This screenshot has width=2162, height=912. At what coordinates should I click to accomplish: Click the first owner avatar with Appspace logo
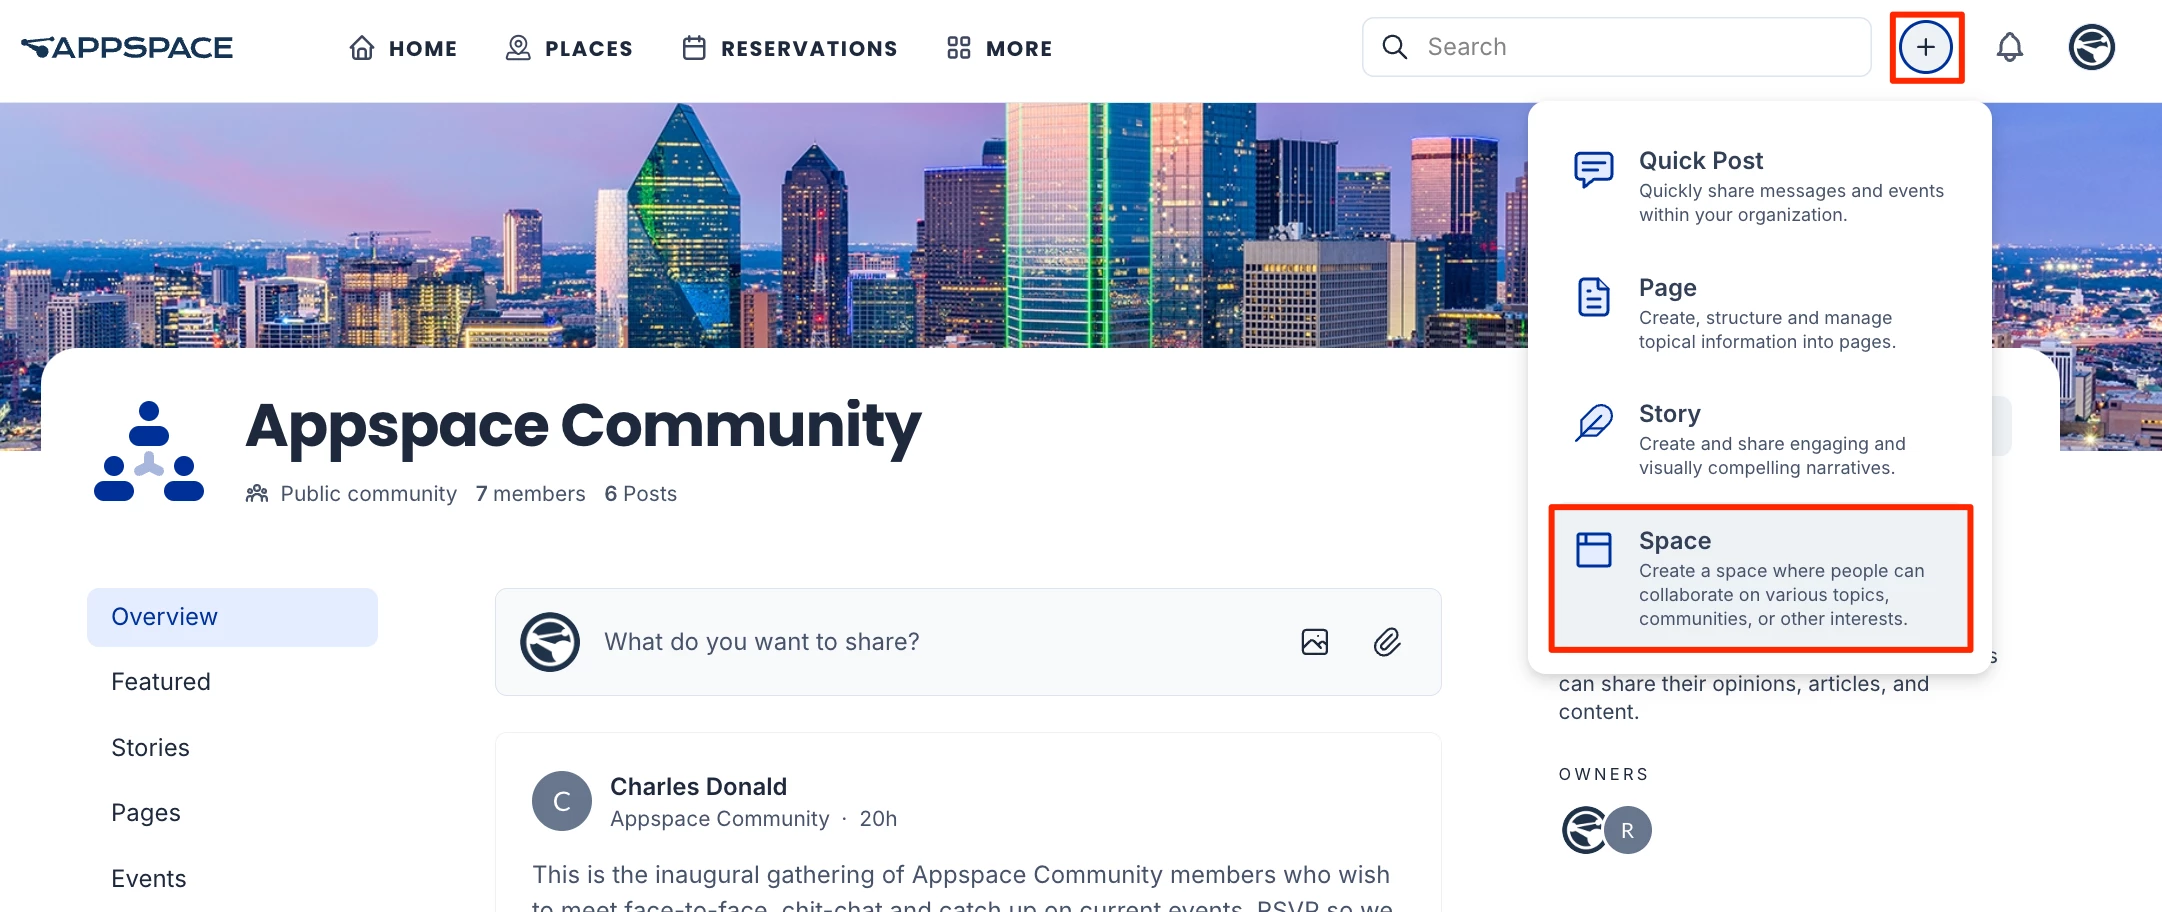click(x=1584, y=830)
